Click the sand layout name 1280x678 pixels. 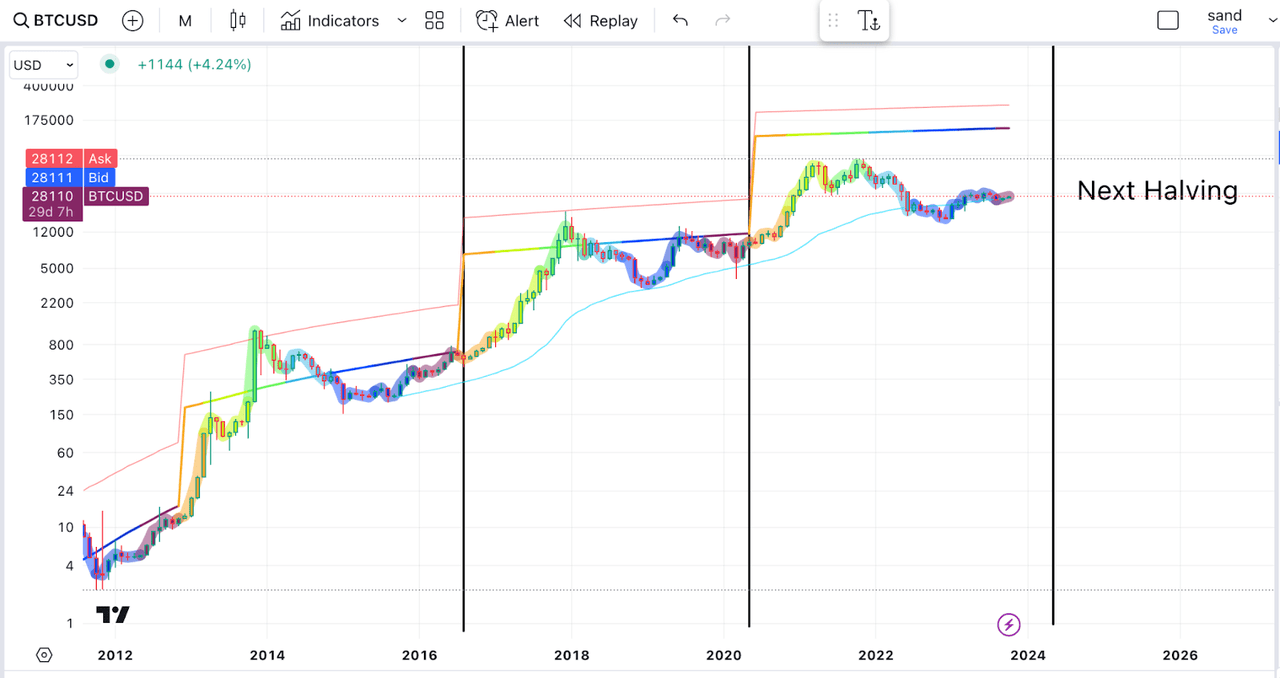coord(1224,15)
